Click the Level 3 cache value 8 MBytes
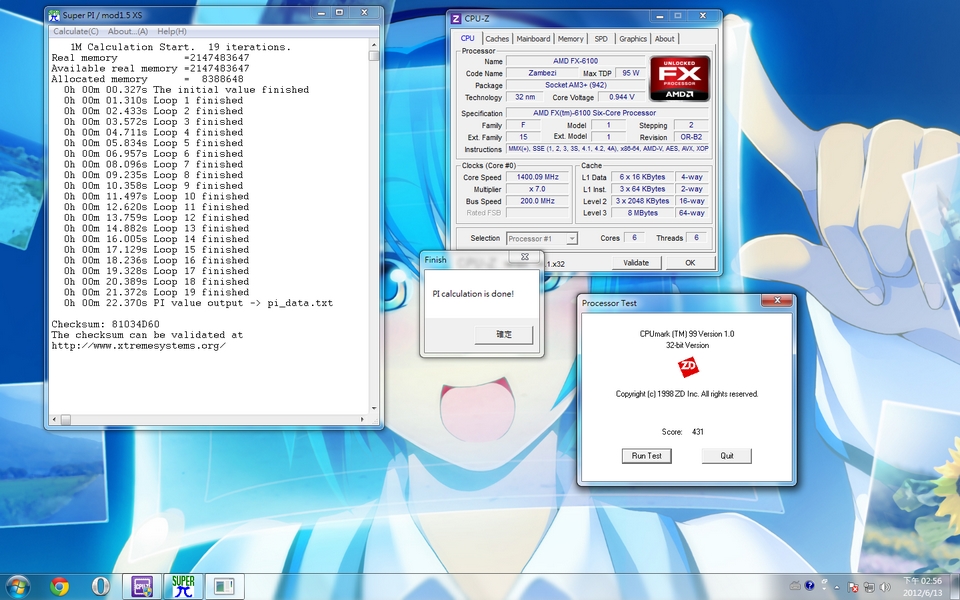 (642, 213)
